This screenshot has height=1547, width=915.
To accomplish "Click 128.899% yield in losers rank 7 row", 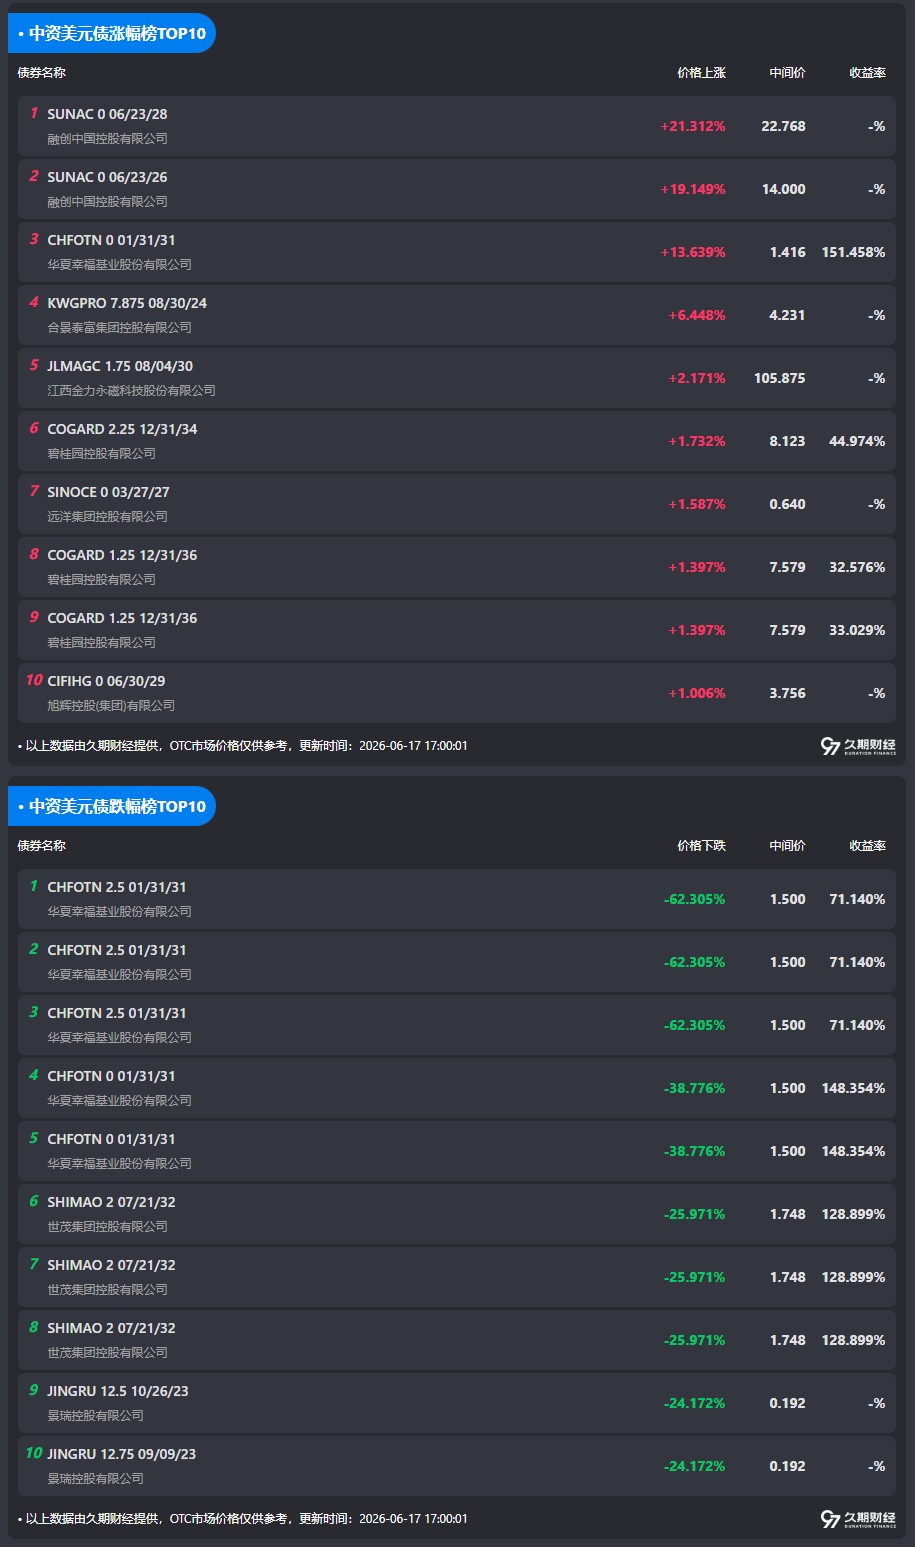I will [853, 1277].
